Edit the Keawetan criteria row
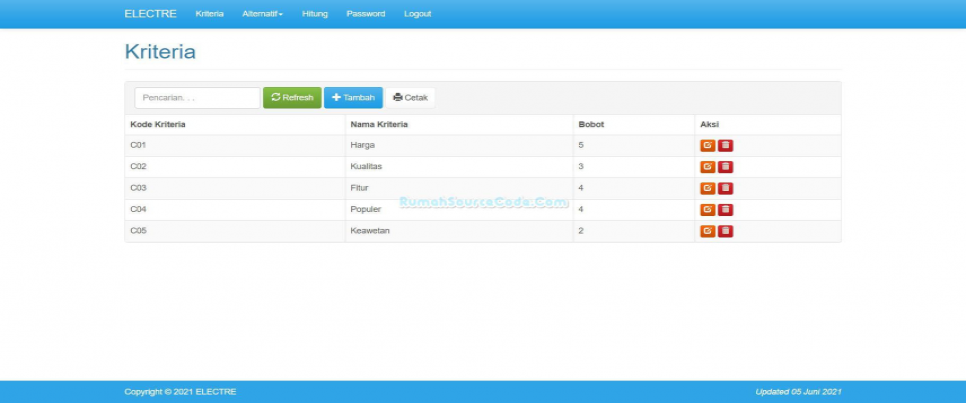Image resolution: width=966 pixels, height=403 pixels. [708, 231]
